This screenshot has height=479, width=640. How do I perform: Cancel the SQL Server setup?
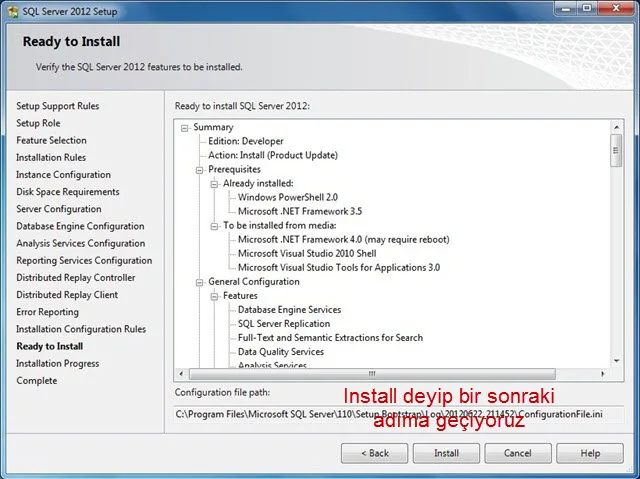(518, 453)
